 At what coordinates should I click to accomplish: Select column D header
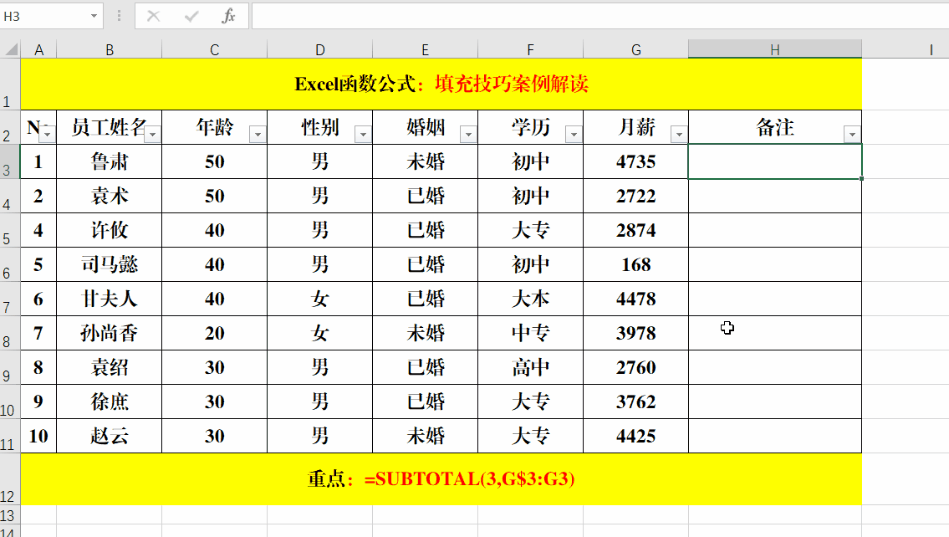[x=320, y=50]
